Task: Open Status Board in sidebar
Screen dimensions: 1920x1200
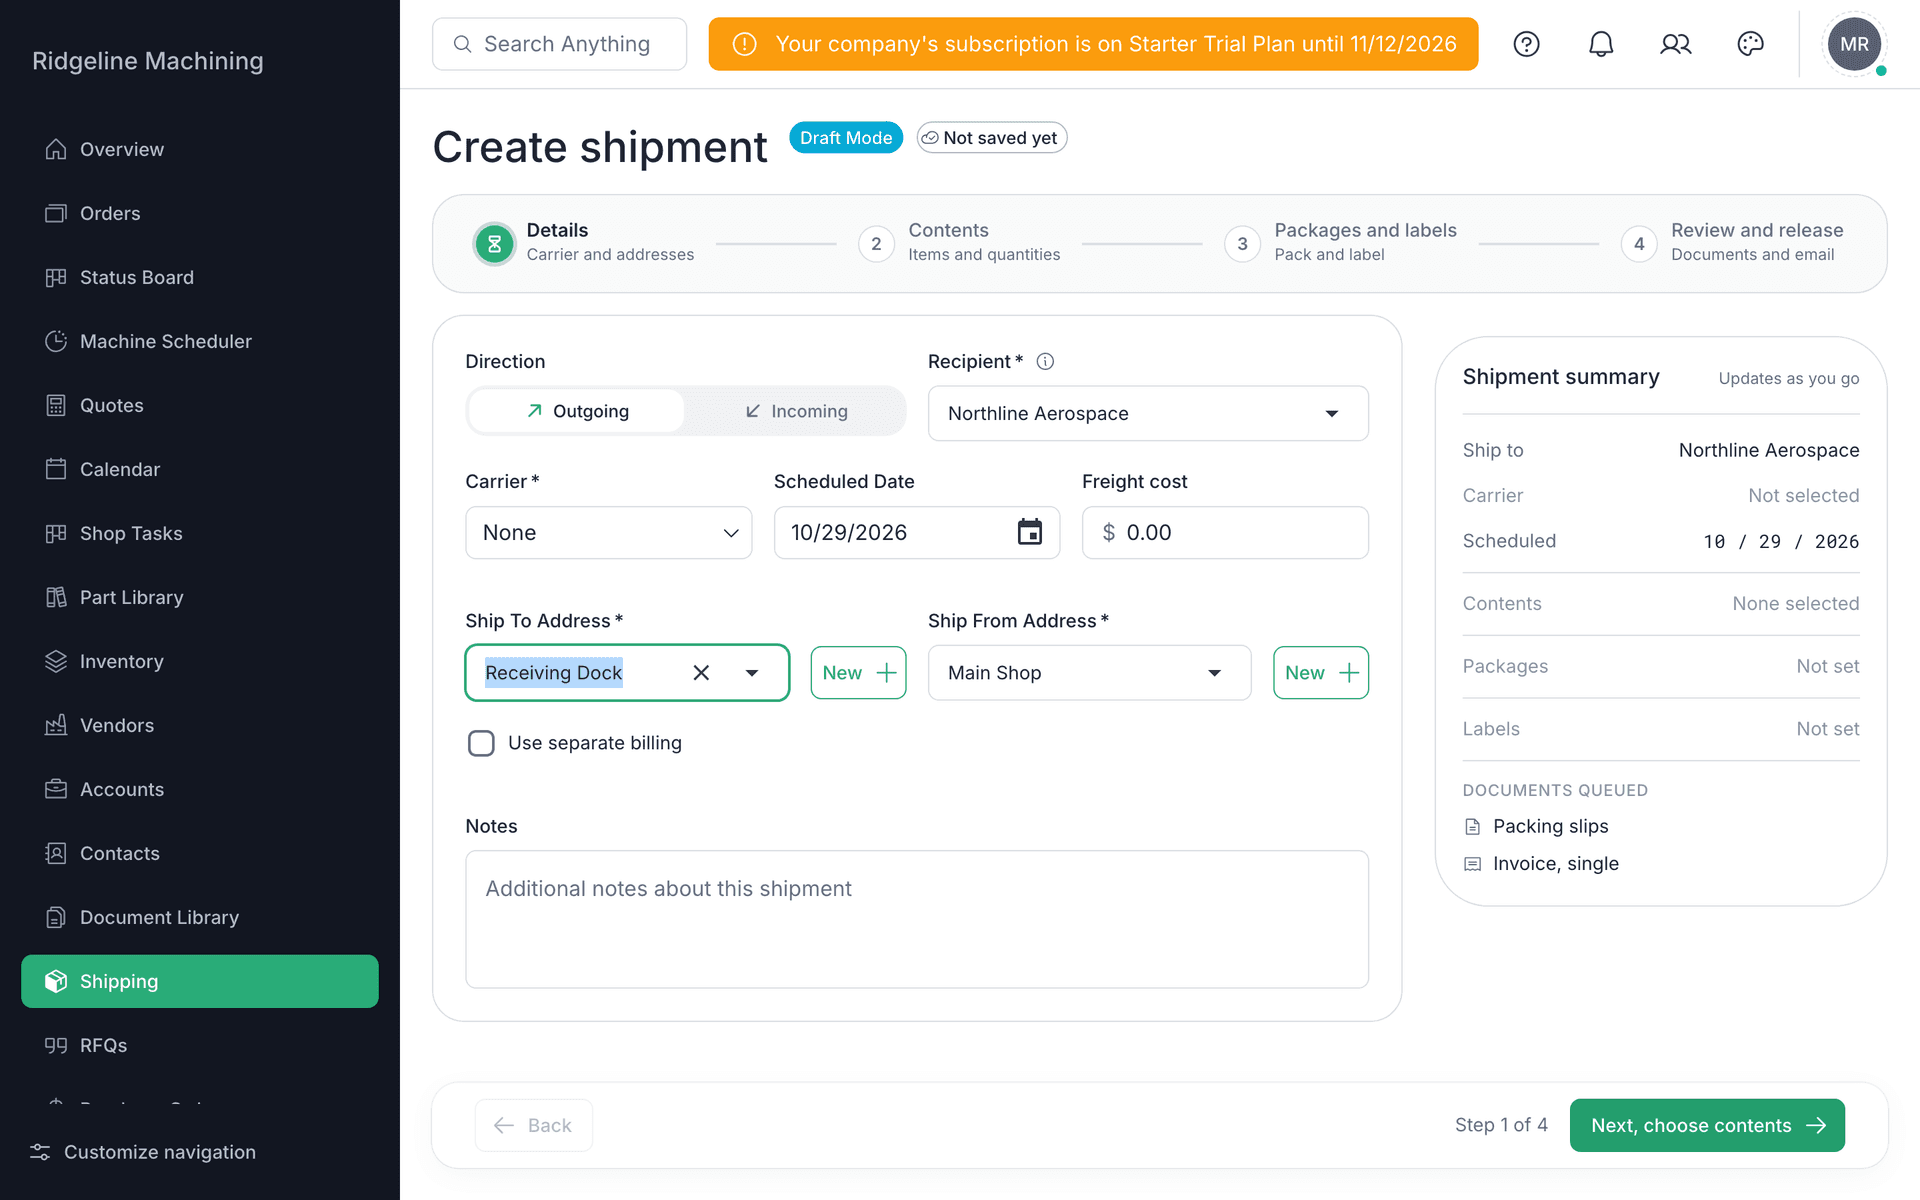Action: [200, 277]
